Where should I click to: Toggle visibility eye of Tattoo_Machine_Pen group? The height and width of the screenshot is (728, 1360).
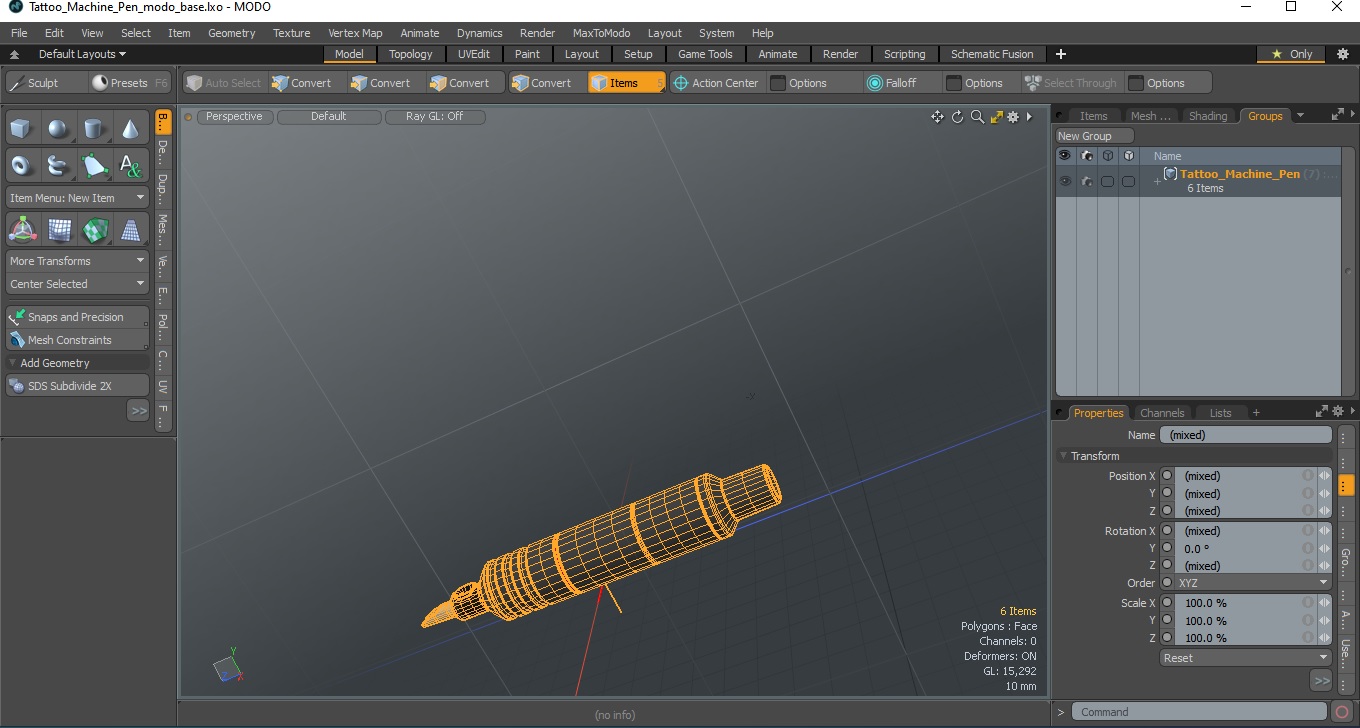coord(1065,181)
